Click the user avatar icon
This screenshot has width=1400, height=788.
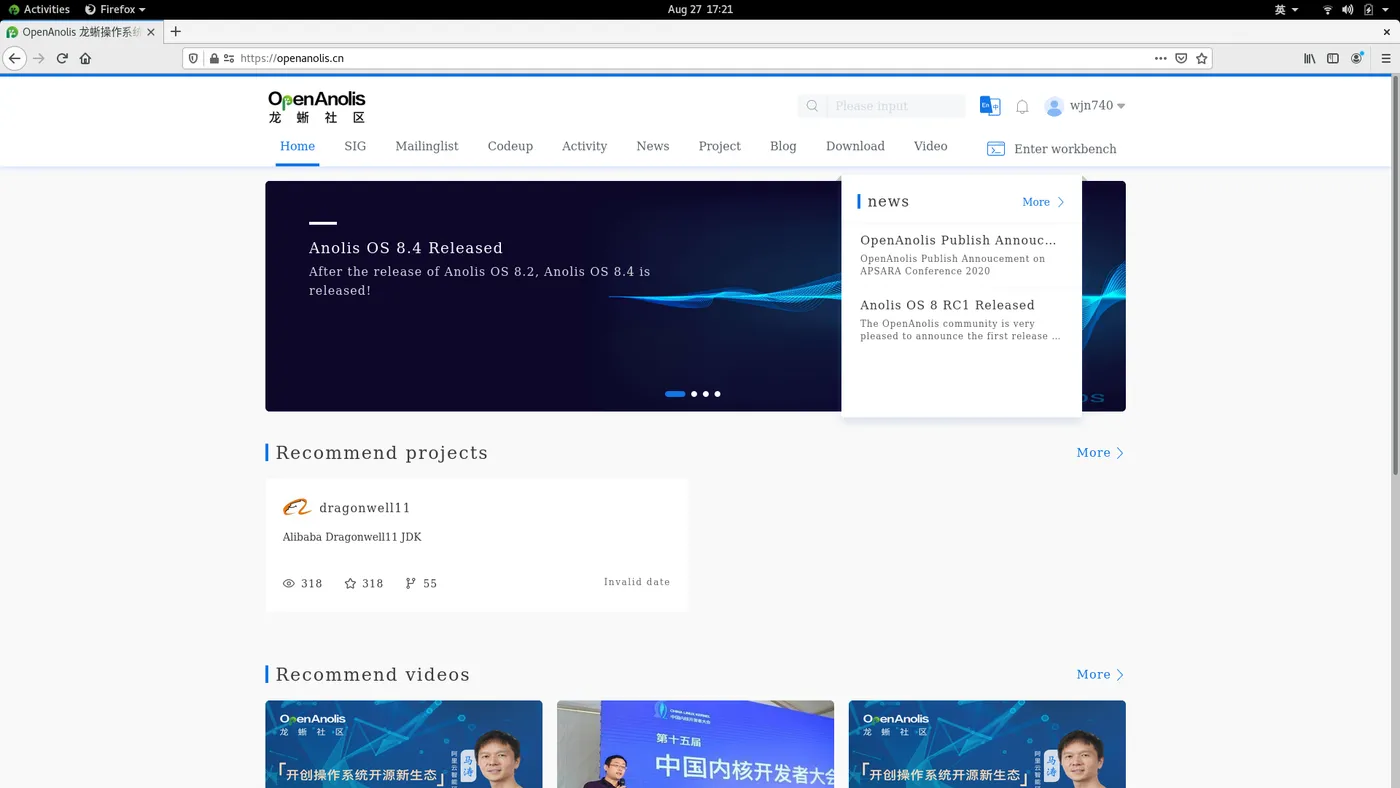(x=1054, y=106)
